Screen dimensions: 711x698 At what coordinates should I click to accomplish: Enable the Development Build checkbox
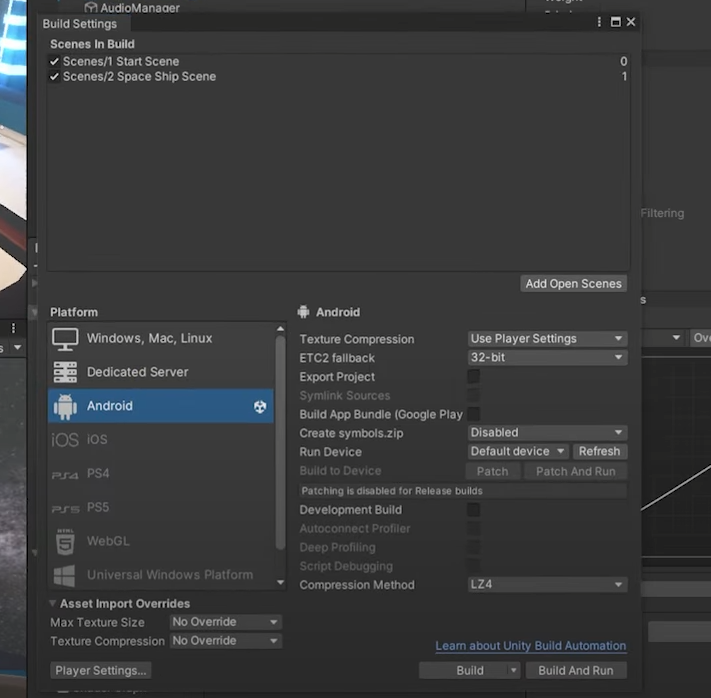[x=473, y=510]
